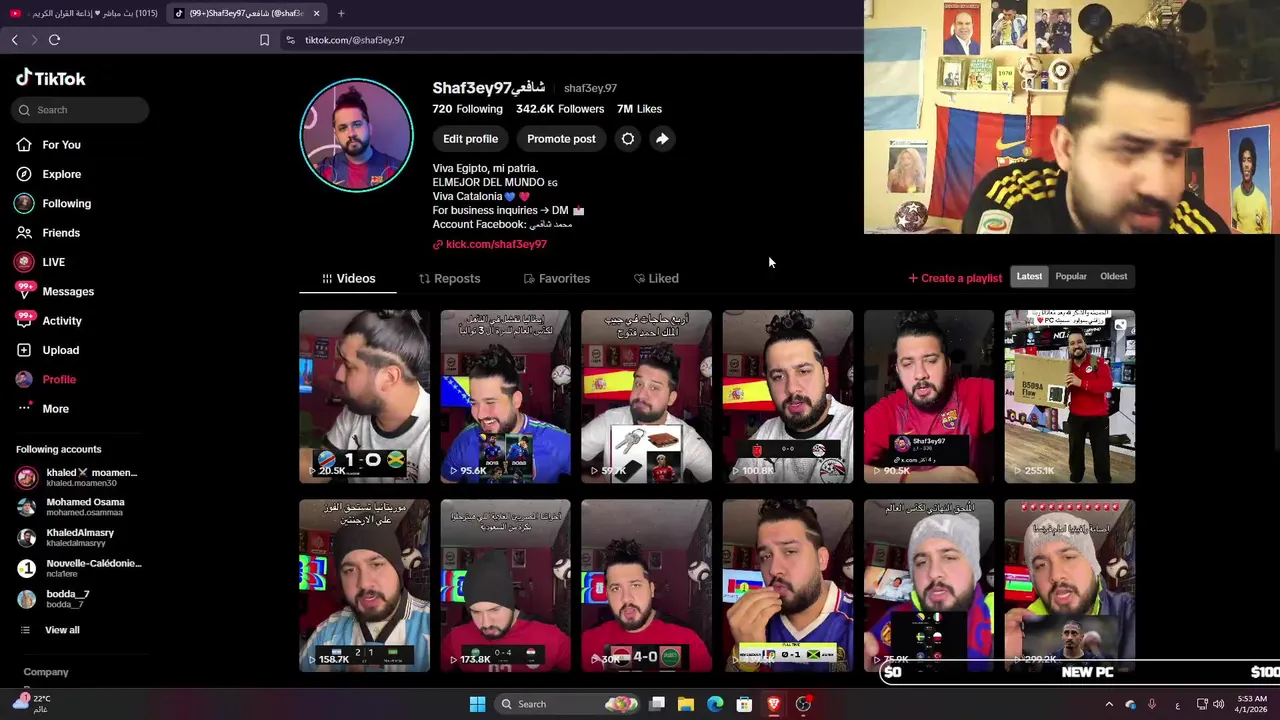This screenshot has height=720, width=1280.
Task: Open a new browser tab
Action: (x=341, y=13)
